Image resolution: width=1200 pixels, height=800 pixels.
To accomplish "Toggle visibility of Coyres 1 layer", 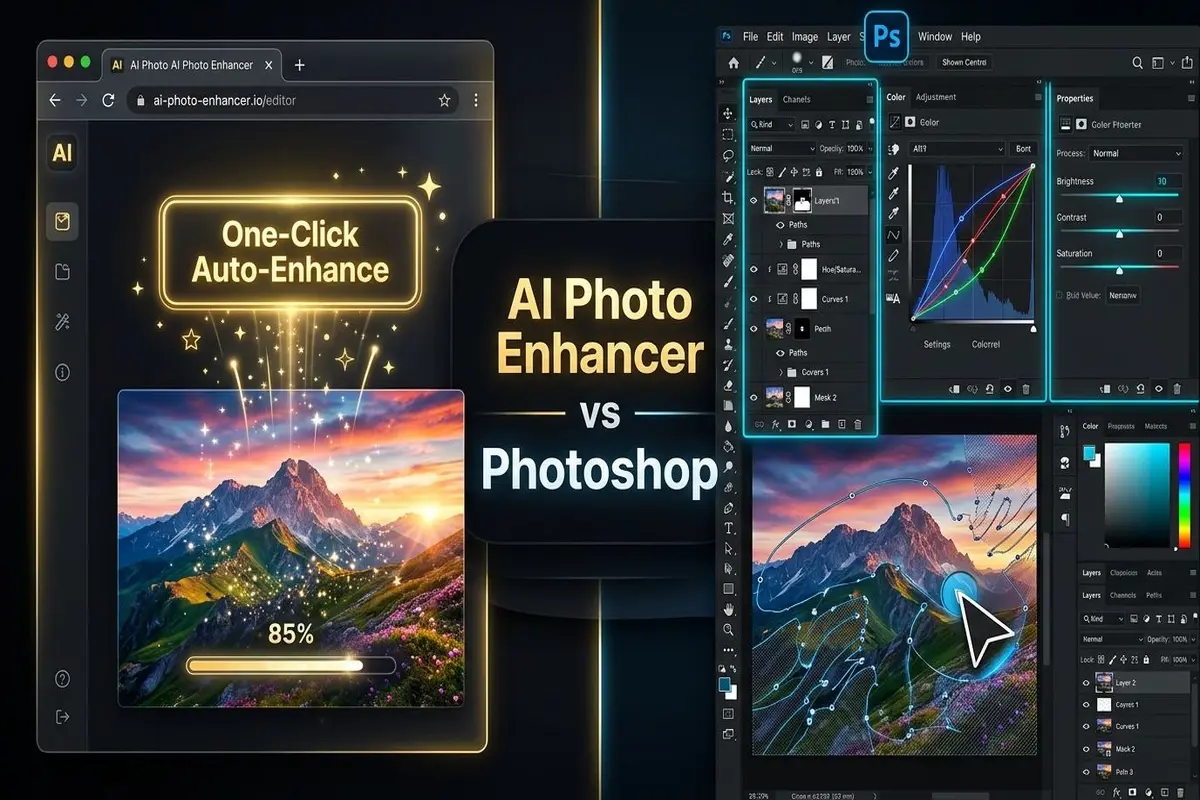I will (1086, 704).
